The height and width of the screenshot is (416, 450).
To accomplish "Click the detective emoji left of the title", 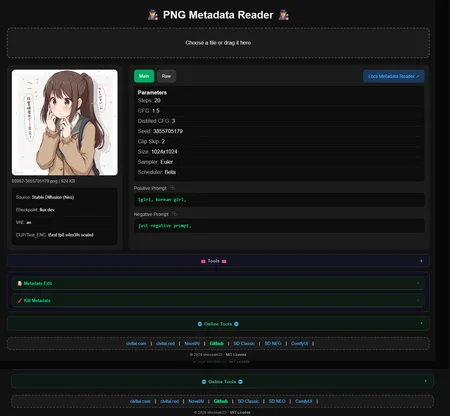I will [x=153, y=15].
